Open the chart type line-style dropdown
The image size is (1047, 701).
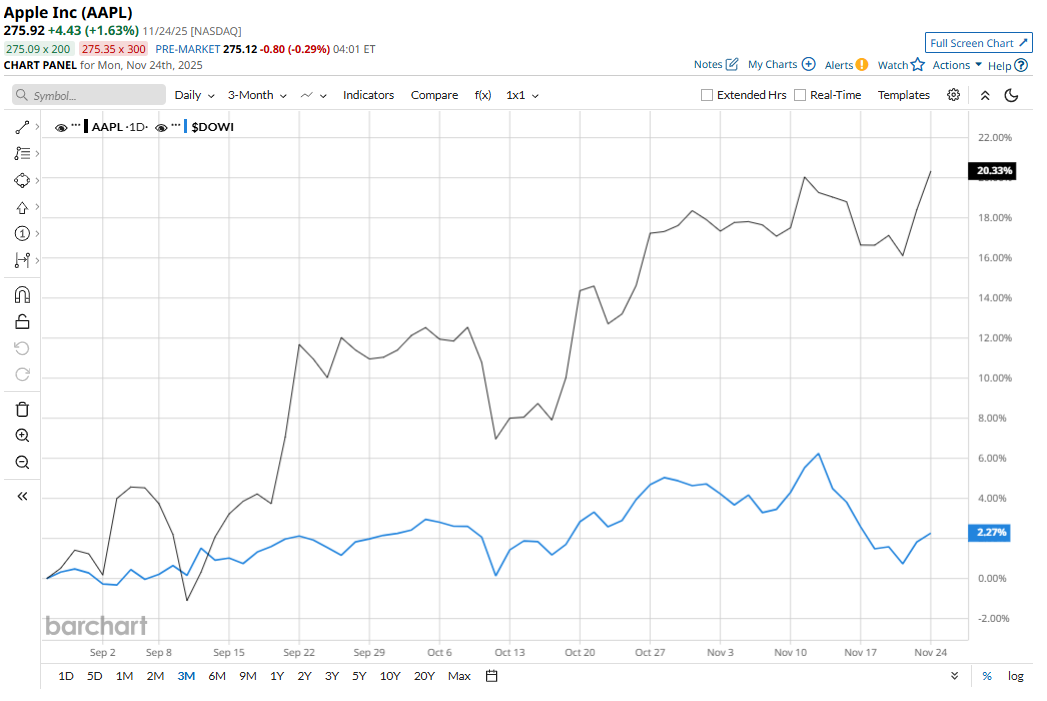313,95
